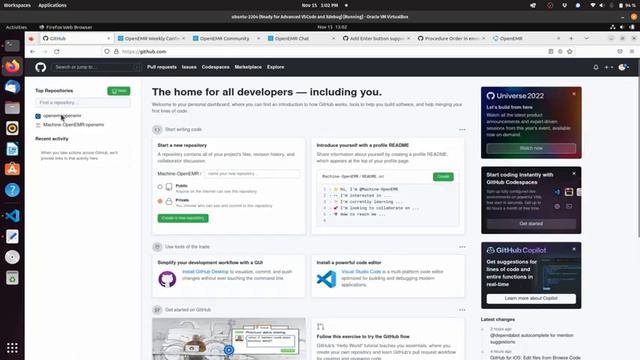The width and height of the screenshot is (640, 360).
Task: Open Rhythmbox from the dock
Action: point(12,128)
